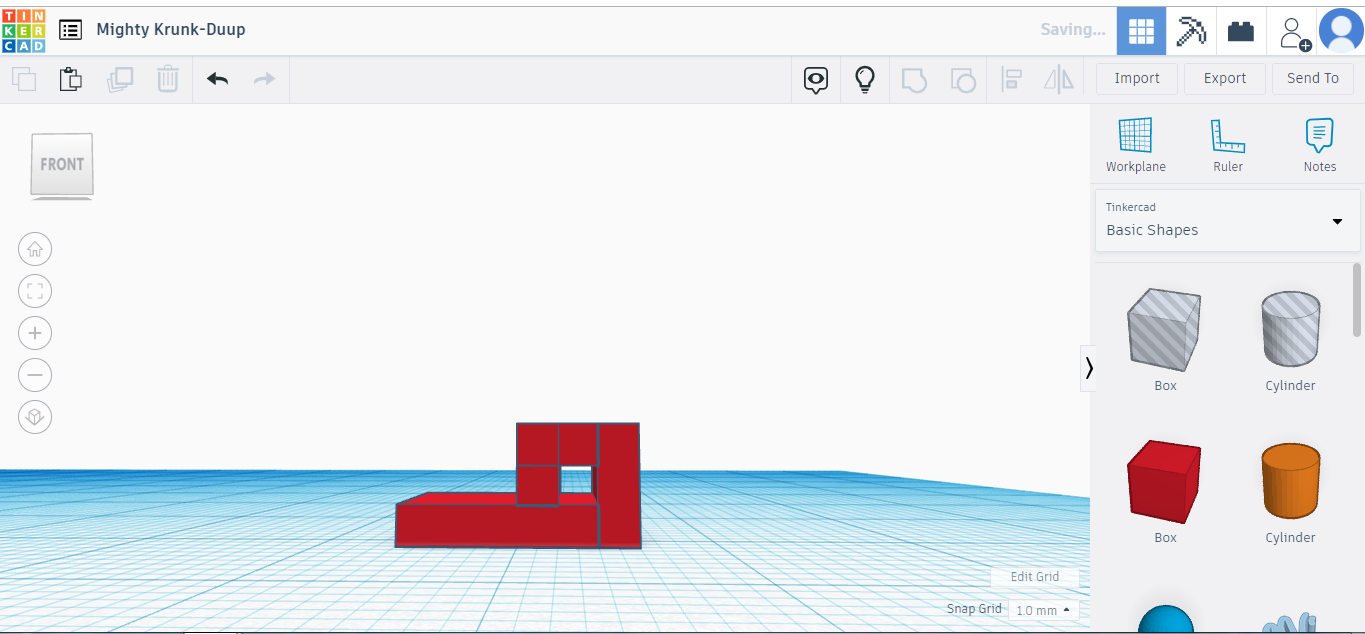Click the Home view button

pos(35,249)
